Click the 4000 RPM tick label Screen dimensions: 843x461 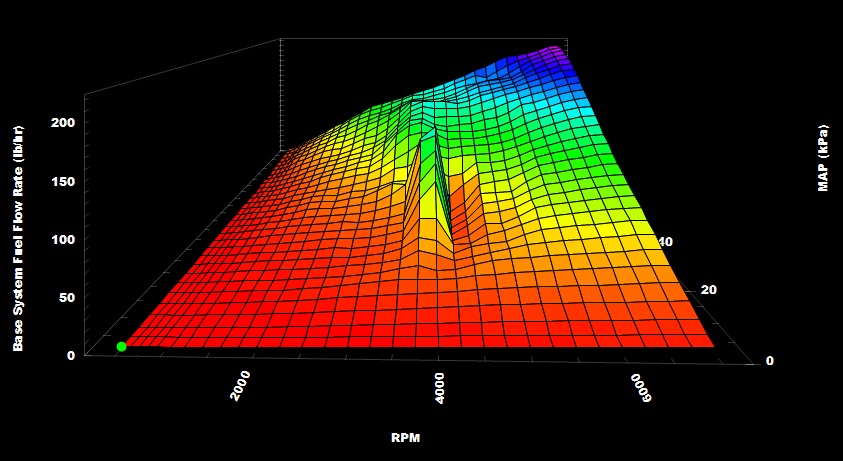440,388
